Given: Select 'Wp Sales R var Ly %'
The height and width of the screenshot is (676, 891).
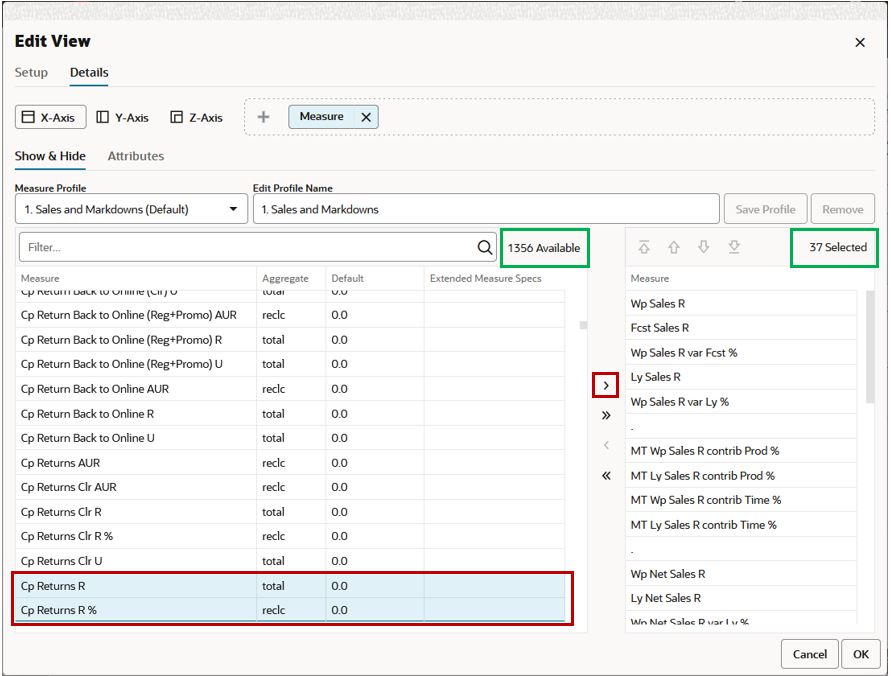Looking at the screenshot, I should (x=741, y=402).
